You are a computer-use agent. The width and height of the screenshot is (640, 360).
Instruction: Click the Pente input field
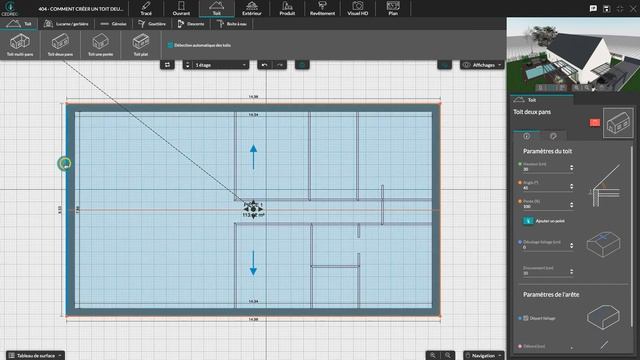545,207
